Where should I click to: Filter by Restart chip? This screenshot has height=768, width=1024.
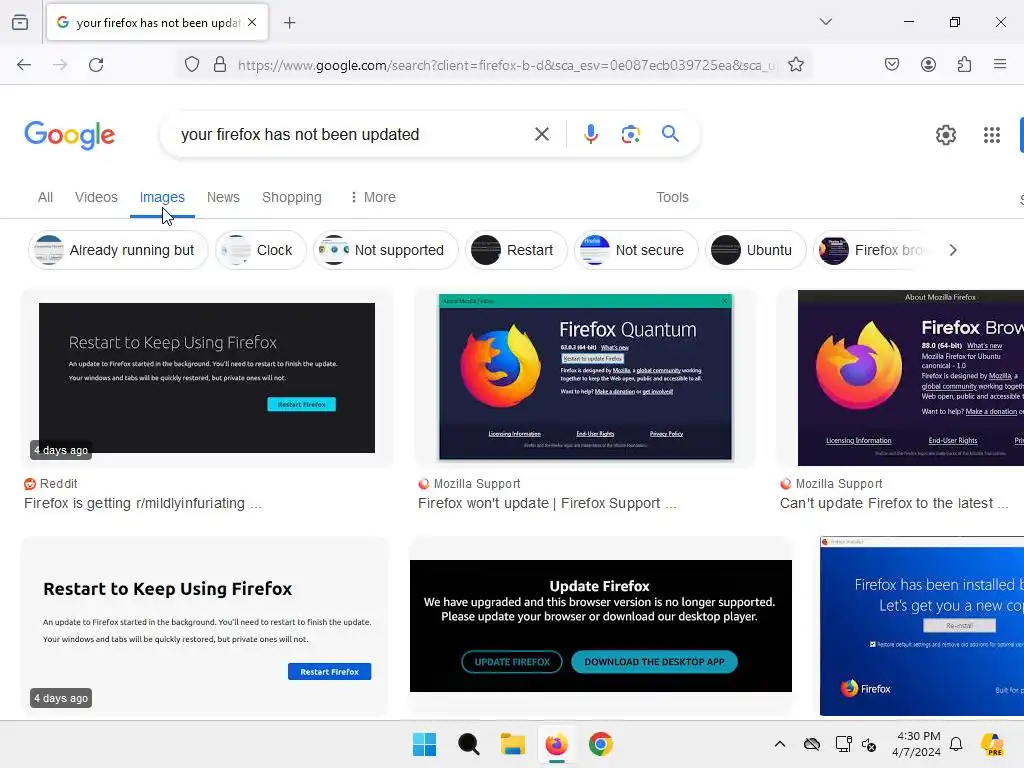pos(516,250)
